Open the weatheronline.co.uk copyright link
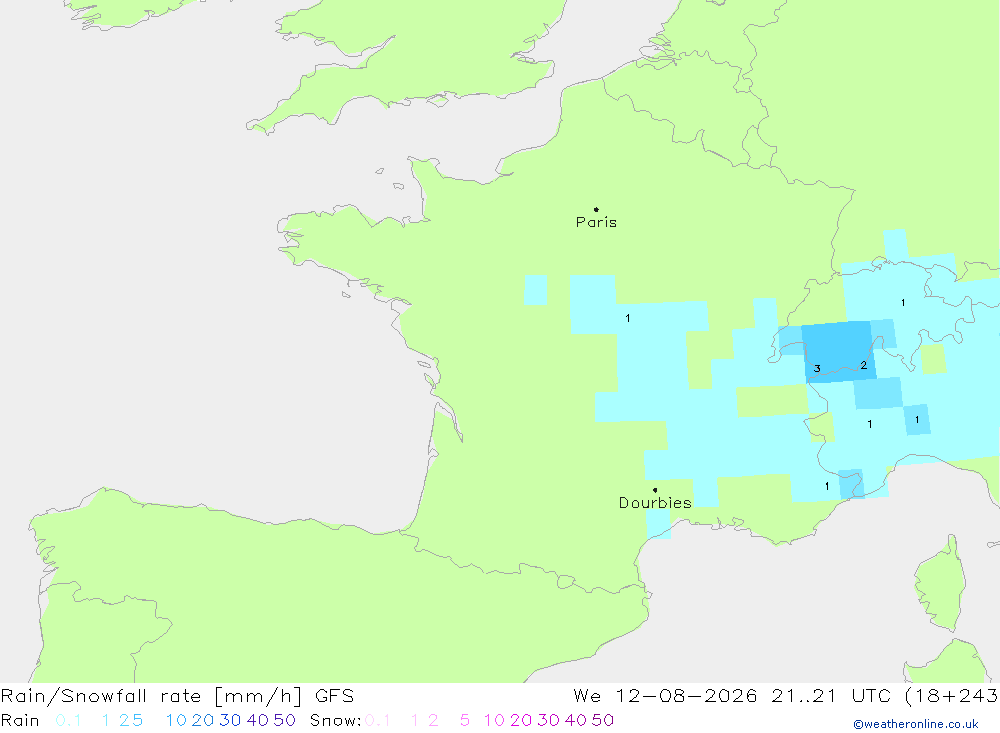 coord(916,724)
